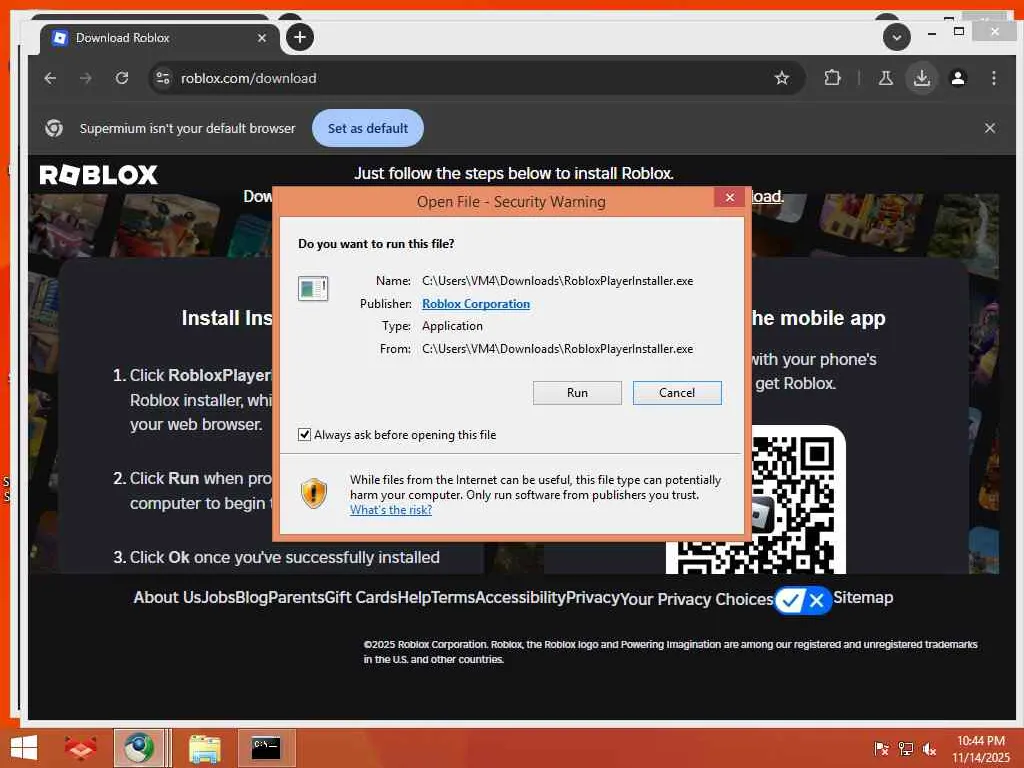The height and width of the screenshot is (768, 1024).
Task: Open the Windows Start button
Action: (x=24, y=748)
